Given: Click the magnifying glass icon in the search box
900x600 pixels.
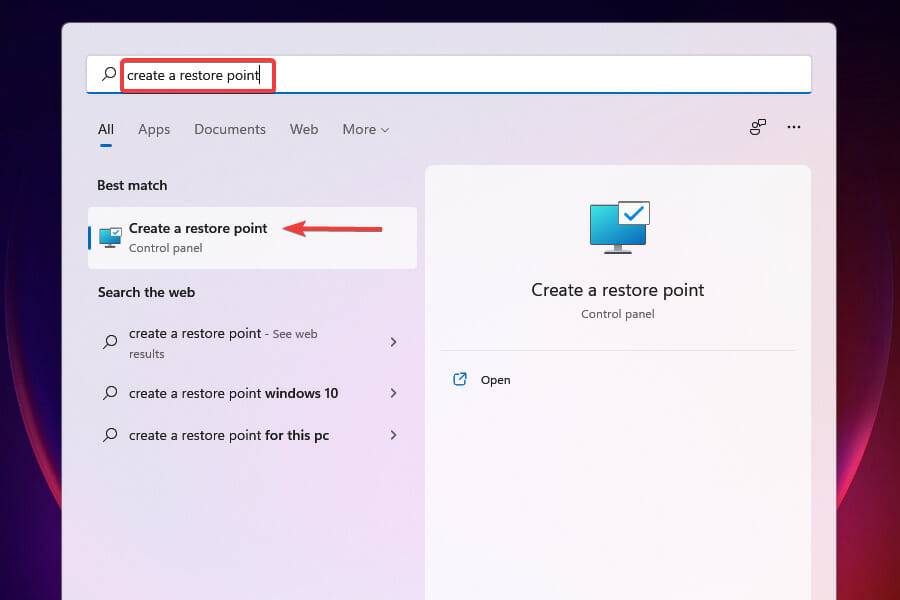Looking at the screenshot, I should 107,73.
